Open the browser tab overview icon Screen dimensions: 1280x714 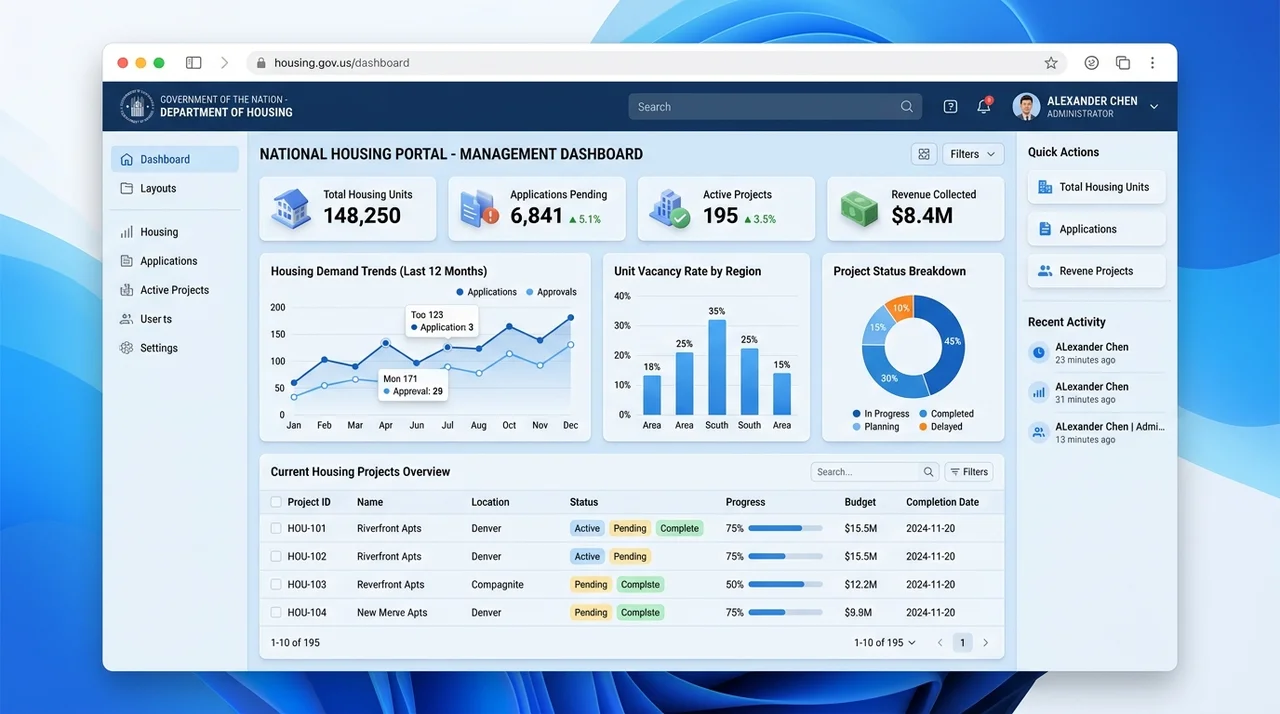(1123, 62)
